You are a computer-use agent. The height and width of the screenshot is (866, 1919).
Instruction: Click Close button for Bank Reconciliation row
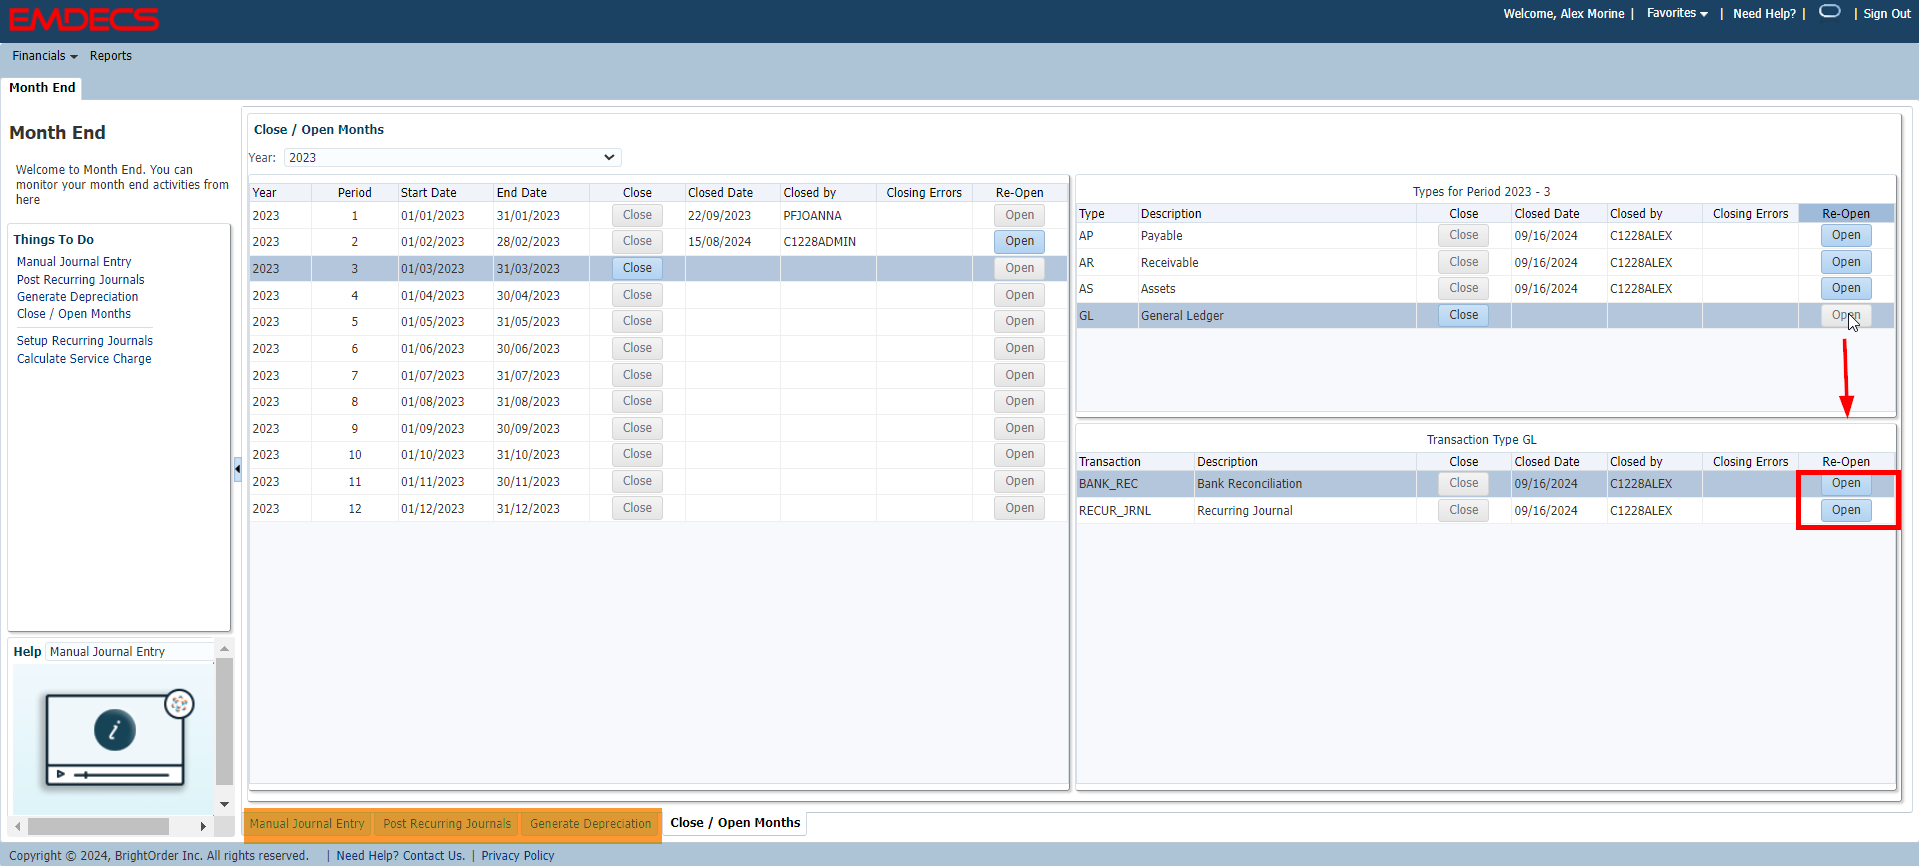click(1463, 483)
